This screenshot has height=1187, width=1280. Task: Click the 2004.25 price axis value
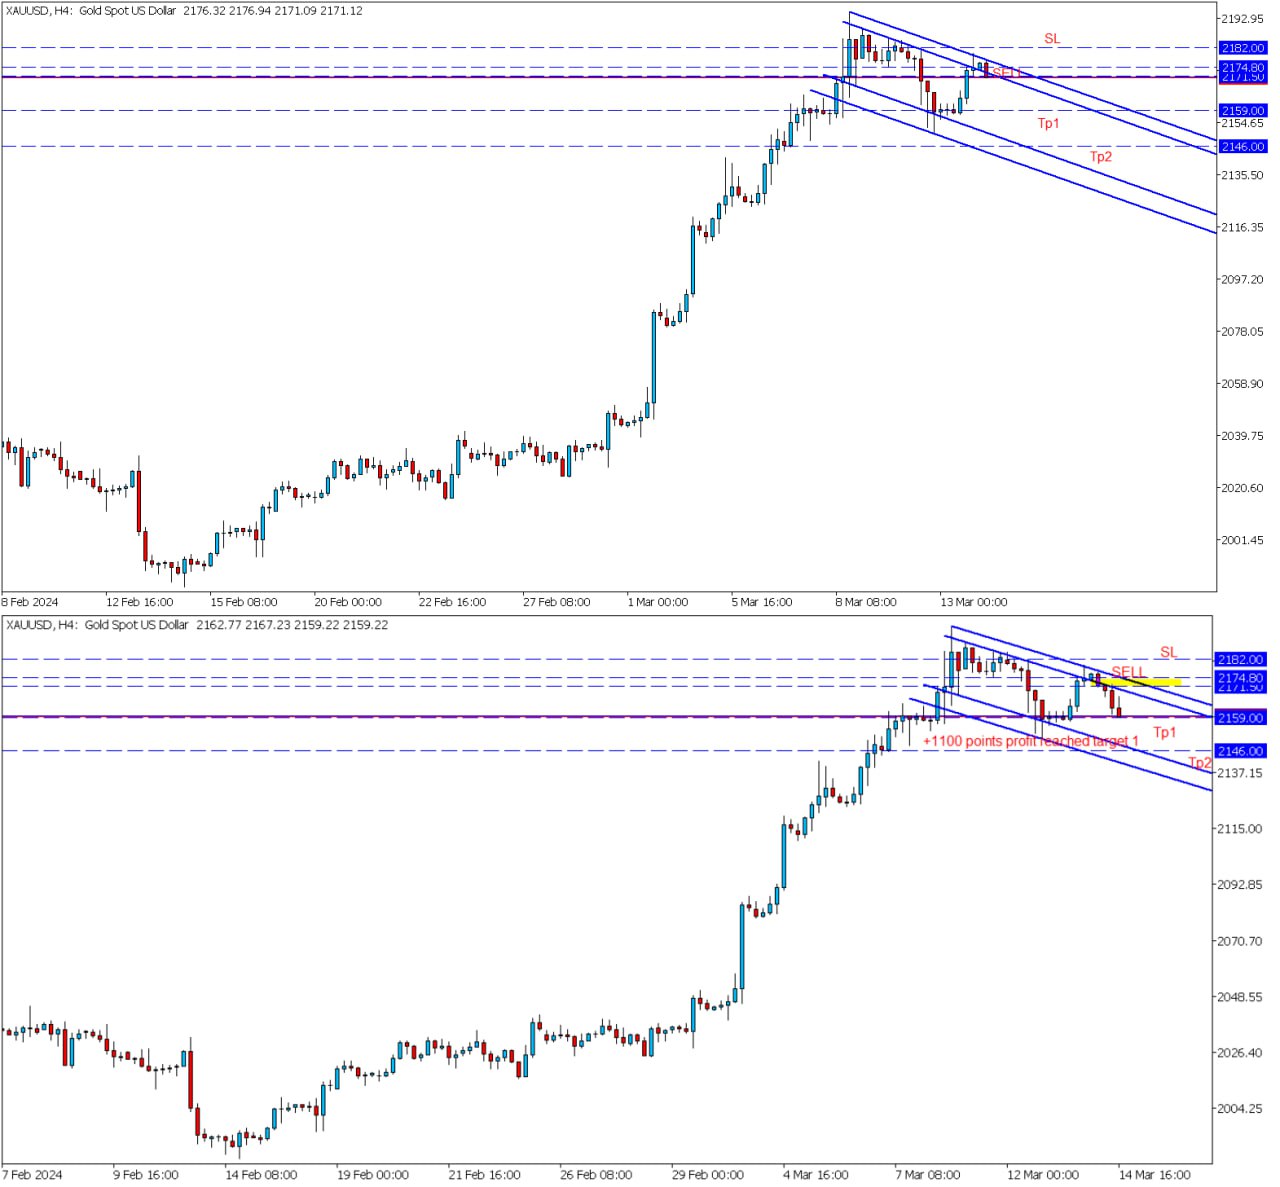[x=1240, y=1108]
